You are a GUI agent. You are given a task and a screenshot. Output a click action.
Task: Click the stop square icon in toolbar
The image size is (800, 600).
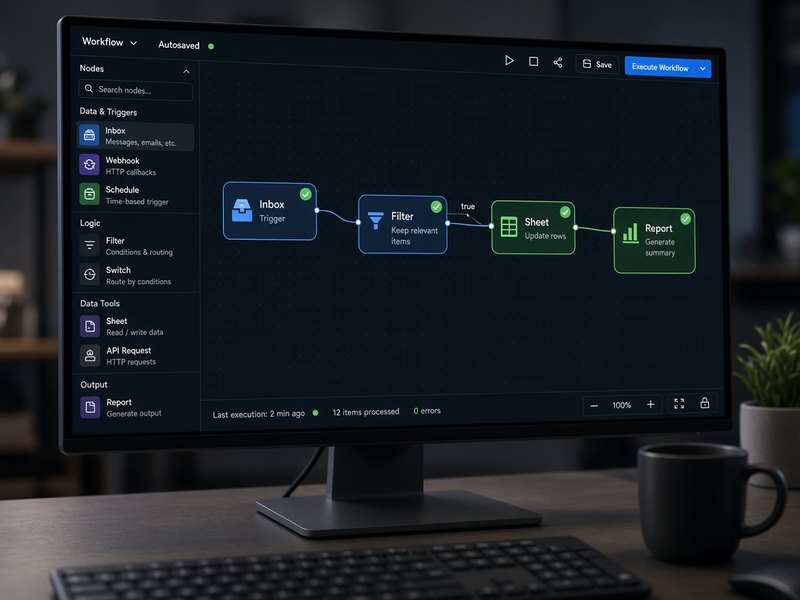[x=534, y=62]
